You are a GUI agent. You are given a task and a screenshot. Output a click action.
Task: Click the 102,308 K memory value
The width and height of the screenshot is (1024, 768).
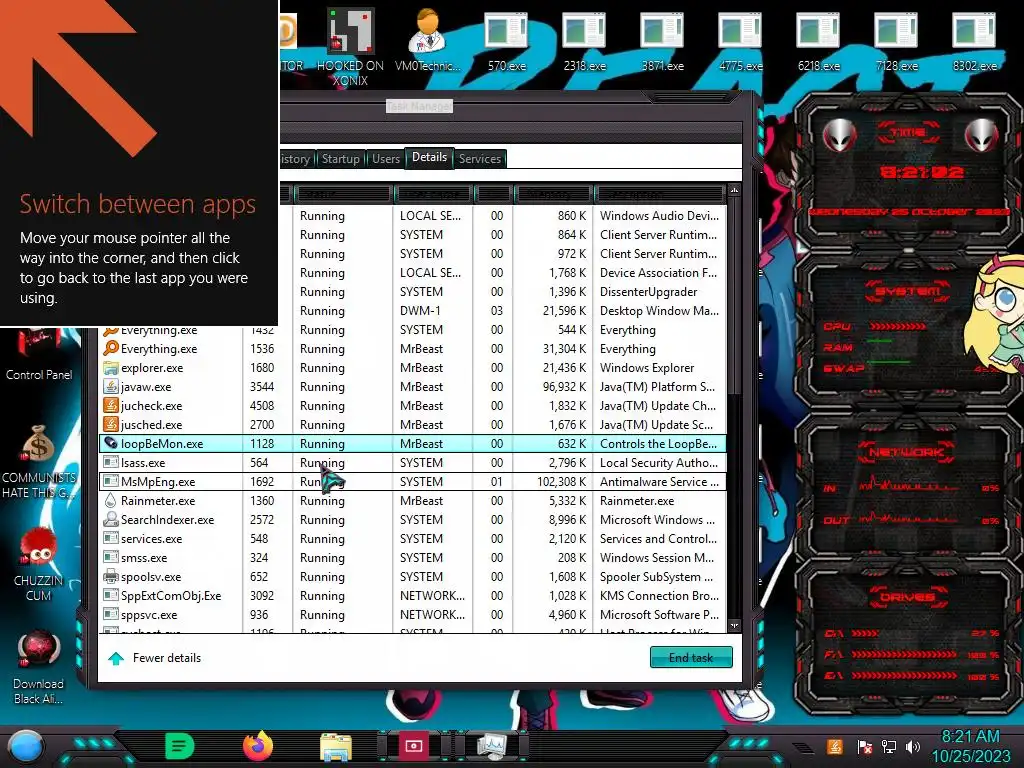coord(561,482)
